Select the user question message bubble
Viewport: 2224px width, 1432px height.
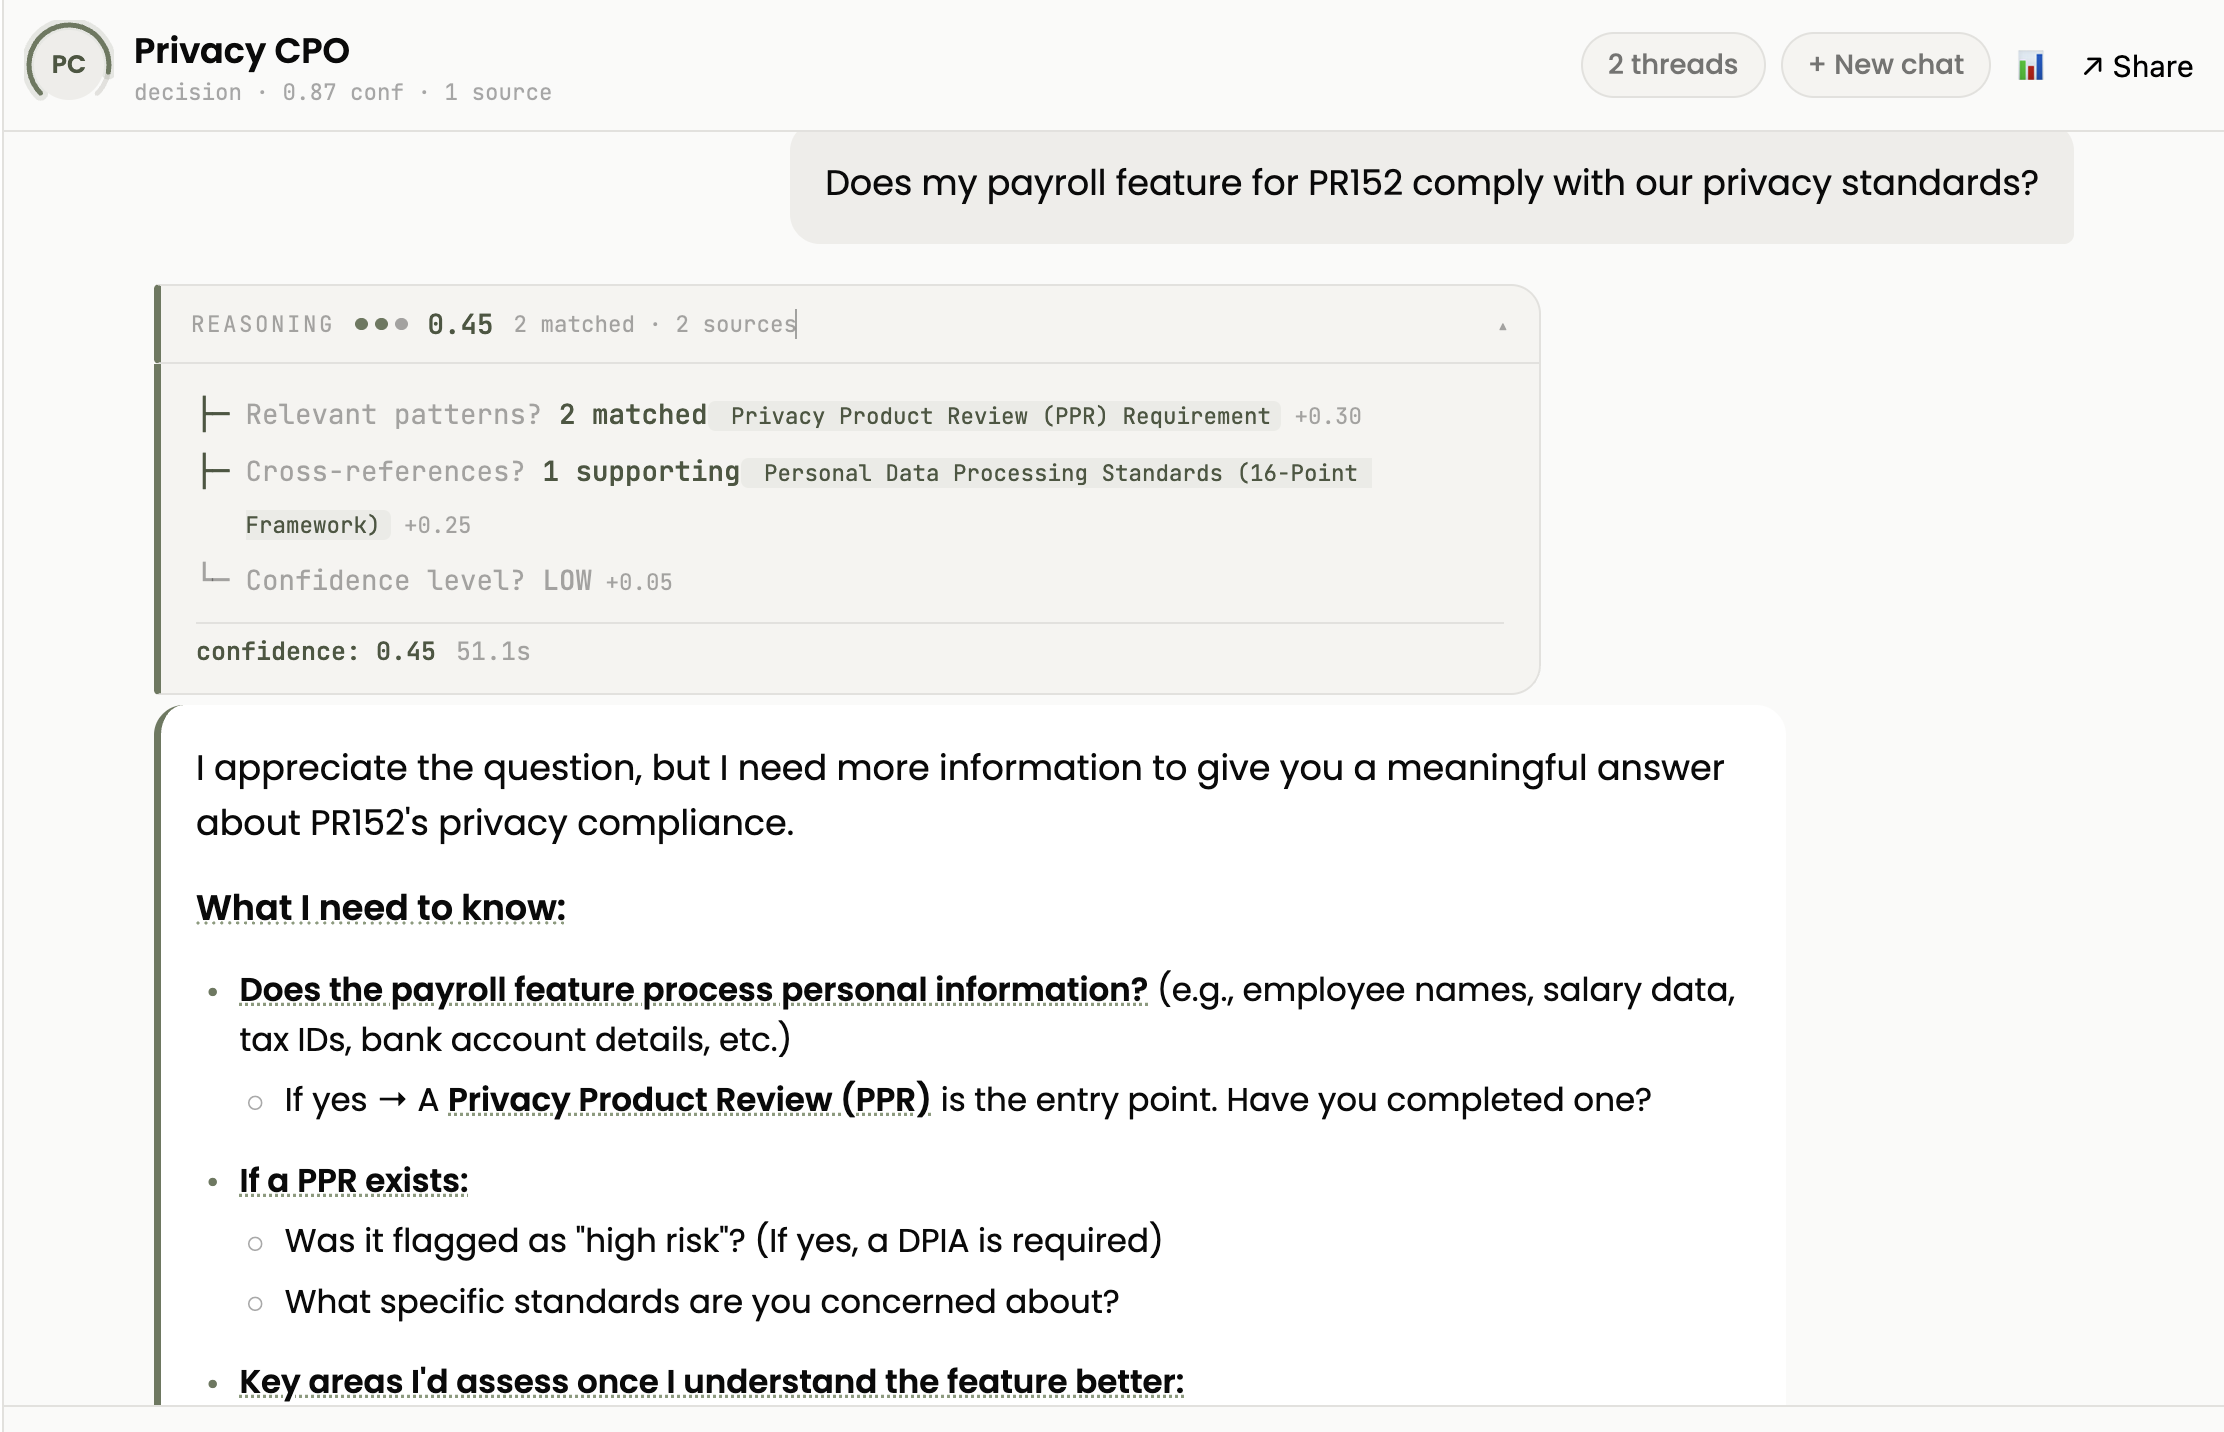coord(1431,185)
